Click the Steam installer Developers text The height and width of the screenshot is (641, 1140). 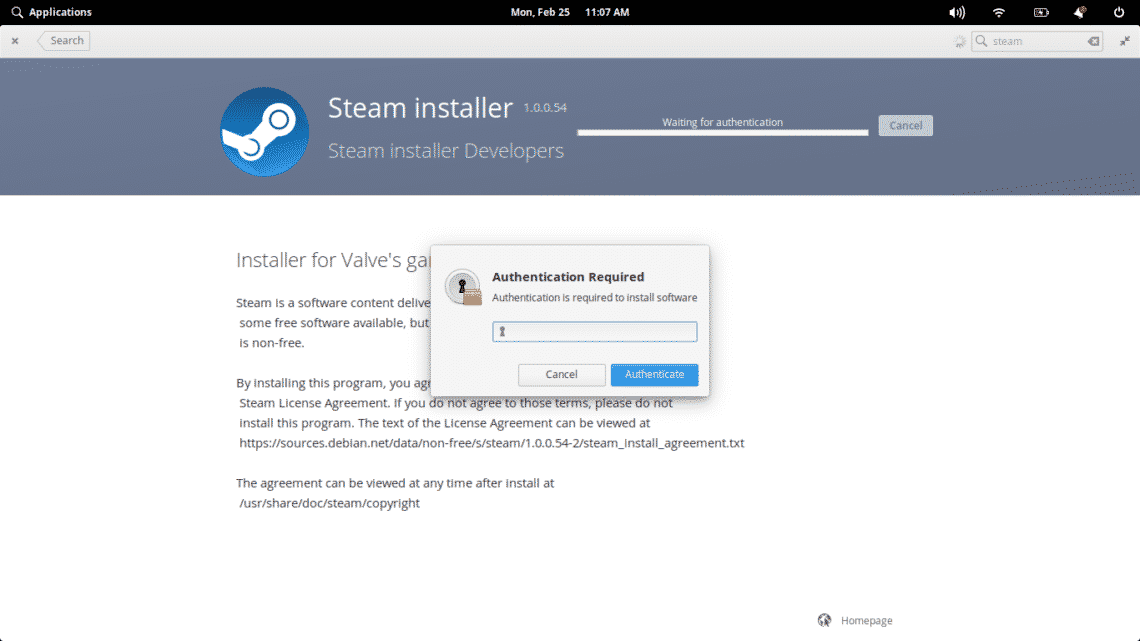point(446,150)
